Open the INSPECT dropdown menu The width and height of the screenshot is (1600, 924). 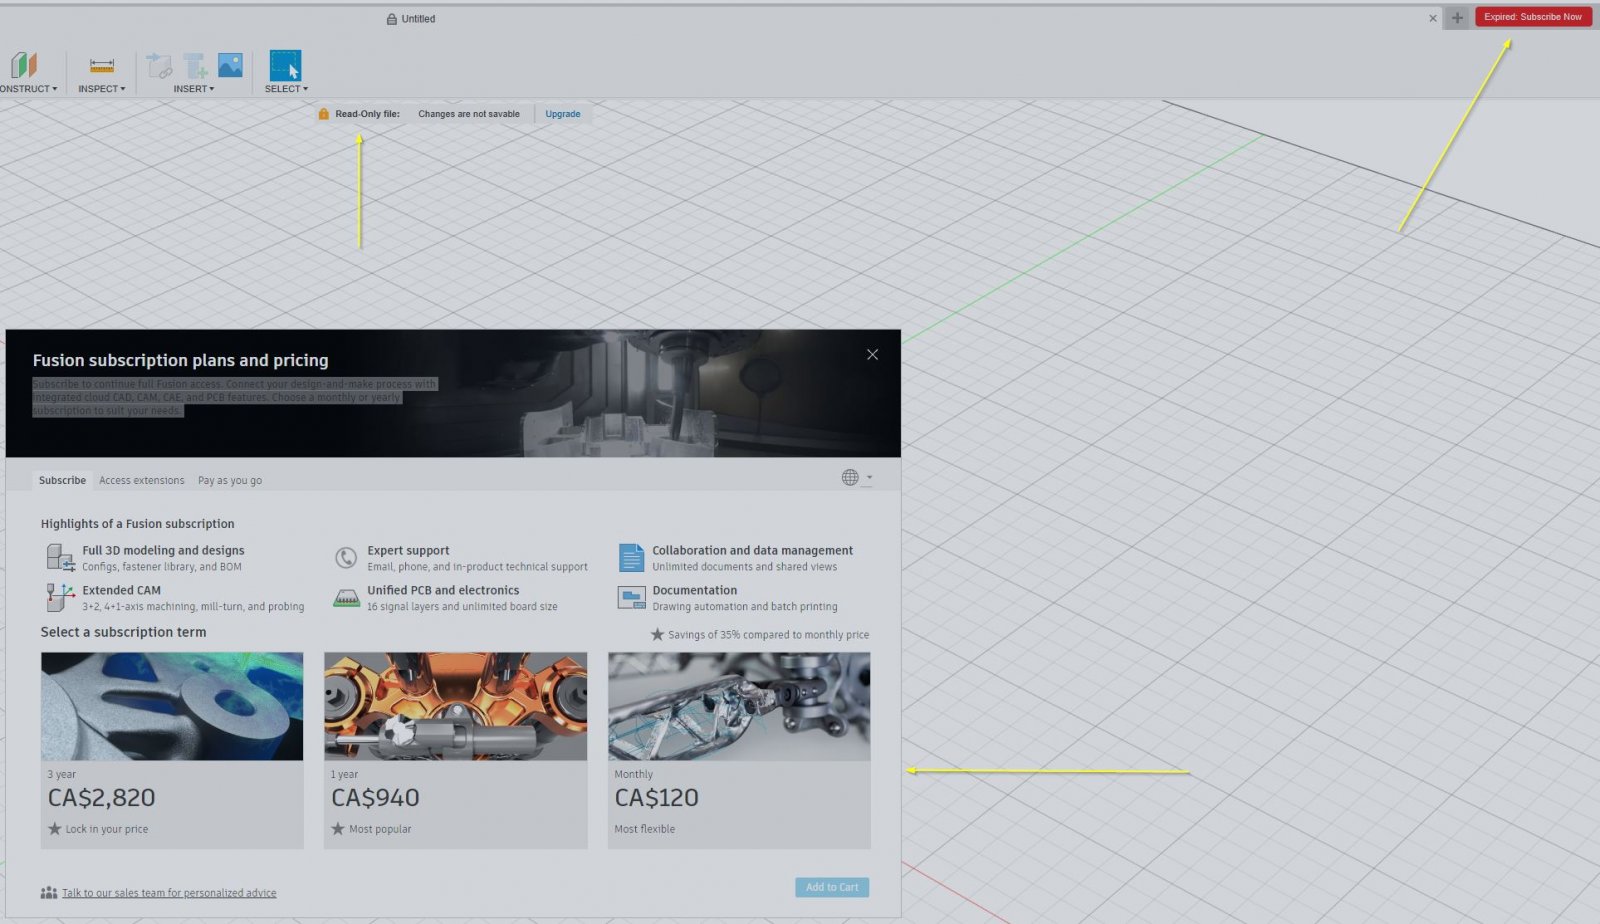102,89
